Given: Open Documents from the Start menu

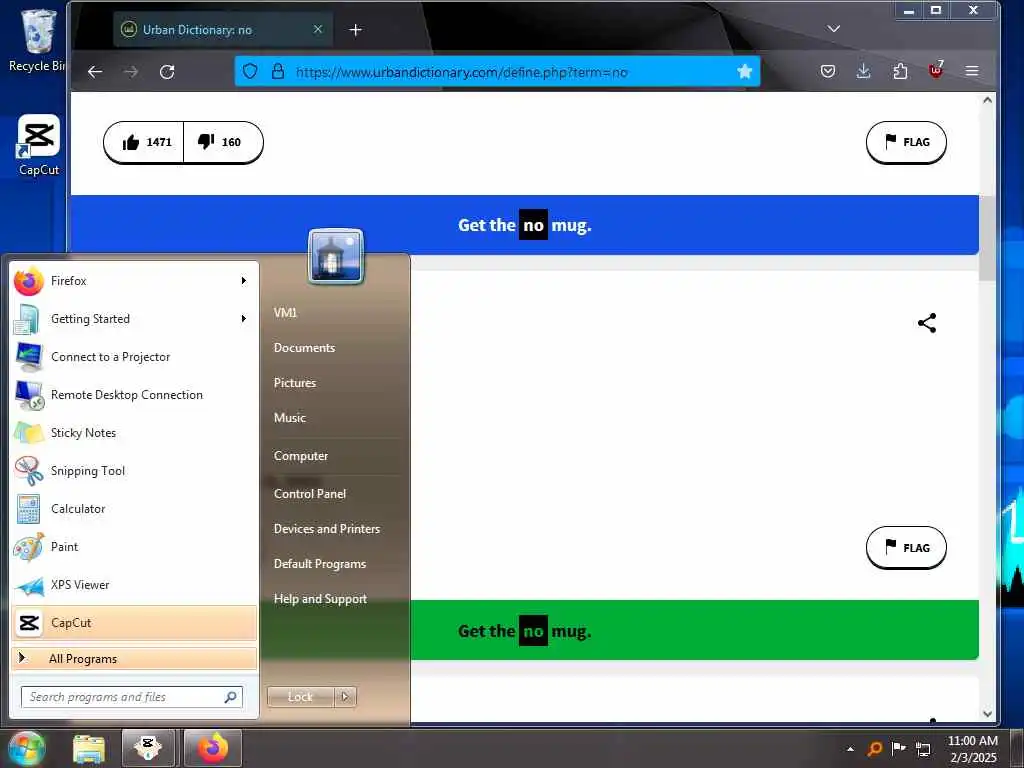Looking at the screenshot, I should tap(304, 347).
